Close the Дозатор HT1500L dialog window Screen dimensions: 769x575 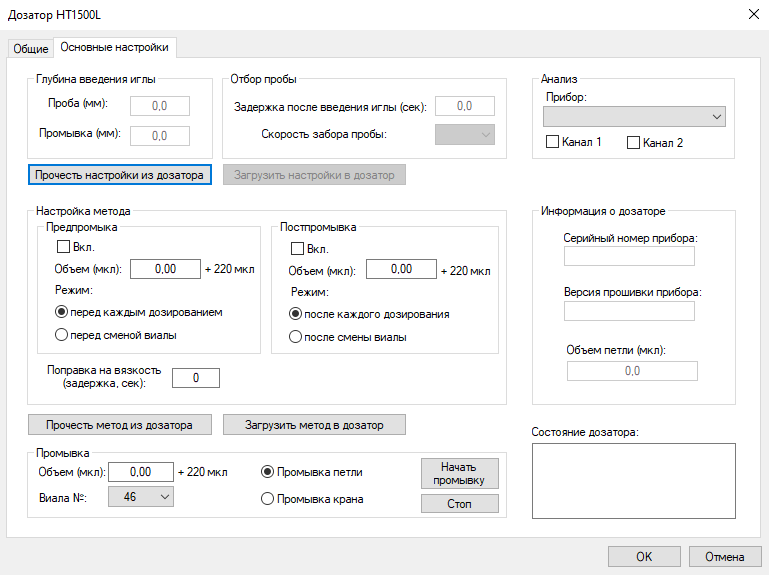[x=752, y=13]
